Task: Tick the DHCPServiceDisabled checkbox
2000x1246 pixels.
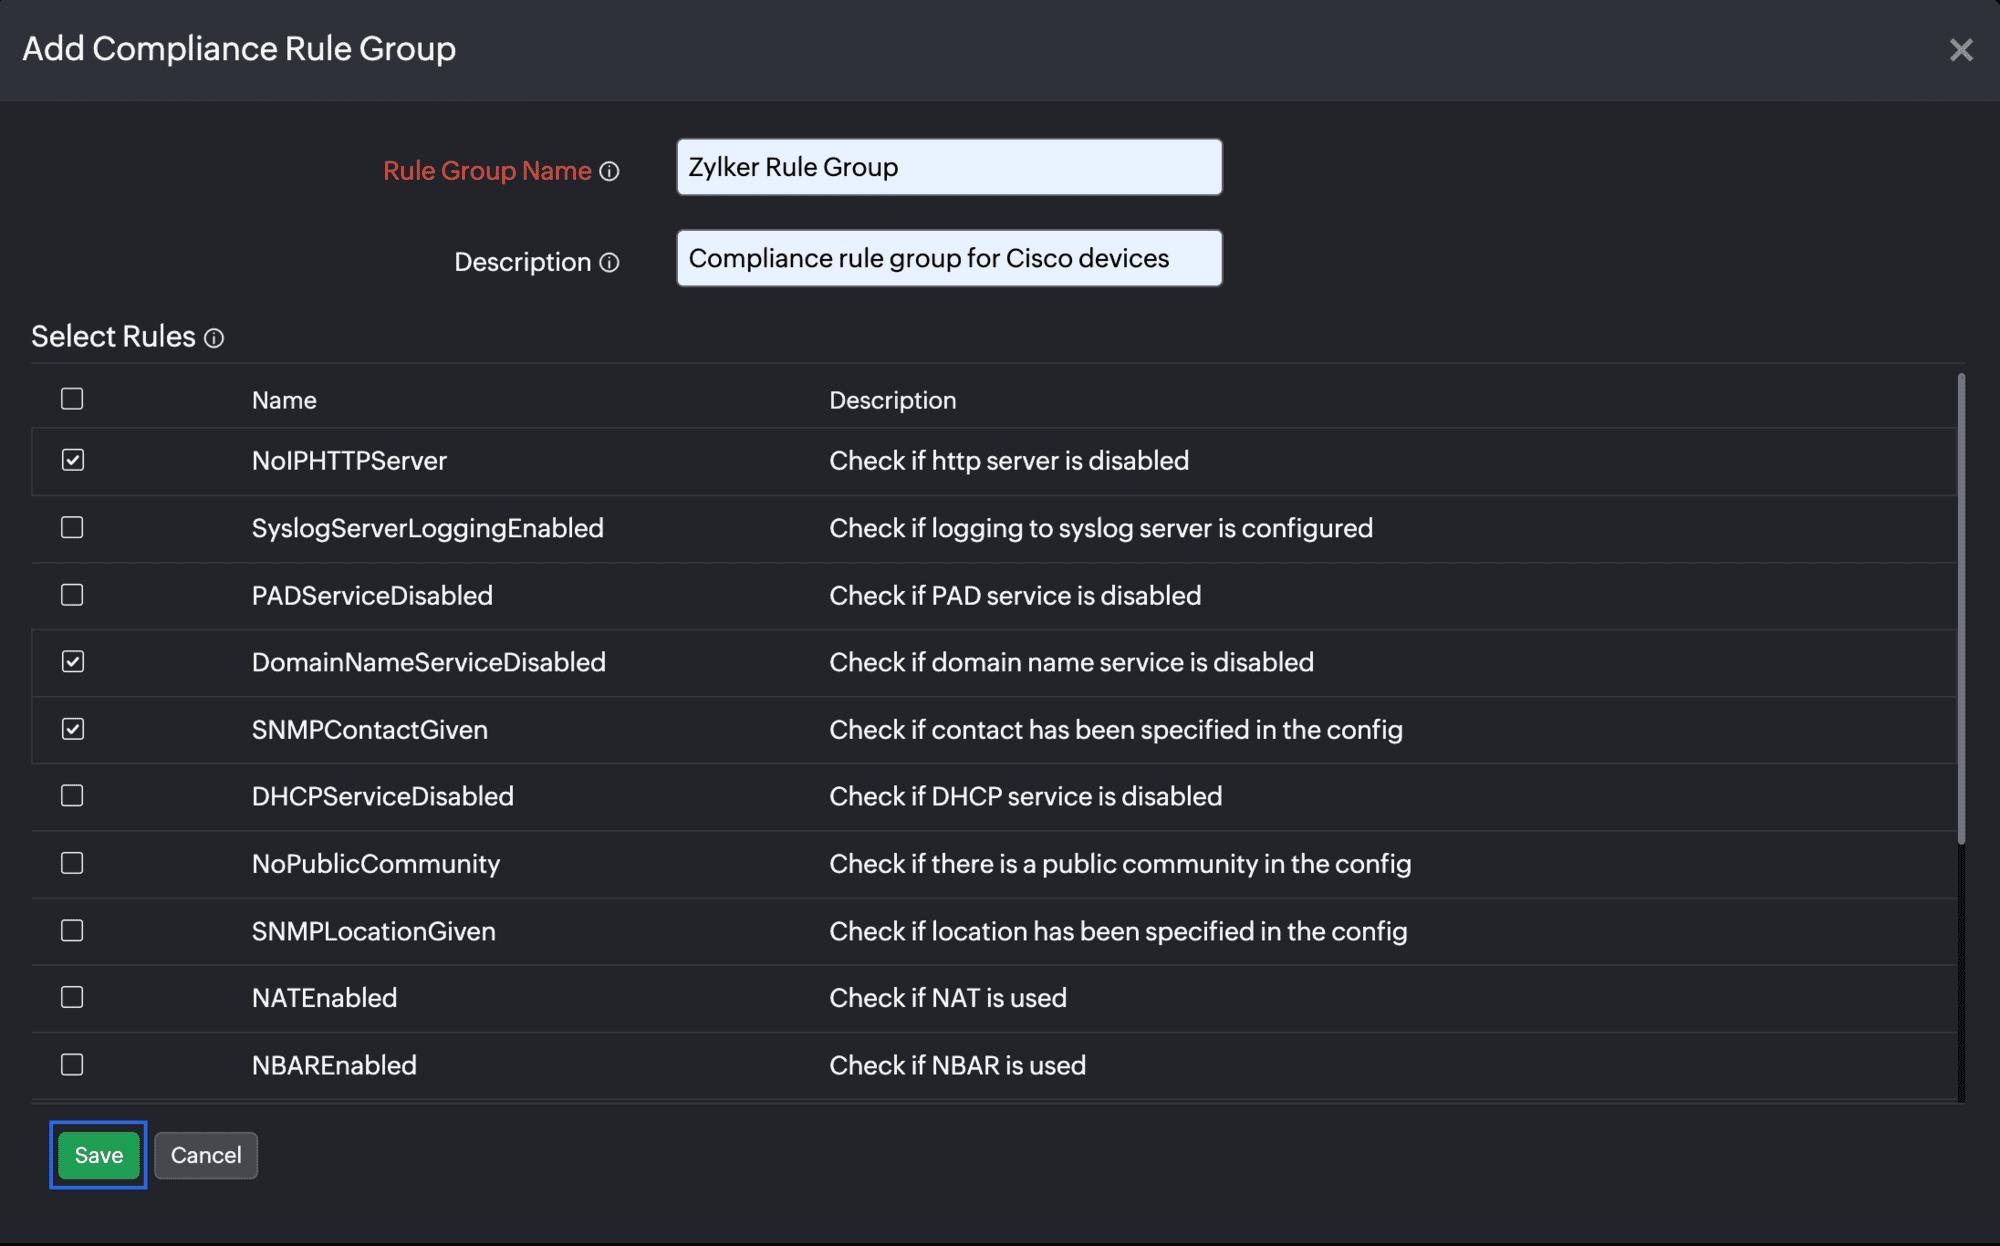Action: (72, 796)
